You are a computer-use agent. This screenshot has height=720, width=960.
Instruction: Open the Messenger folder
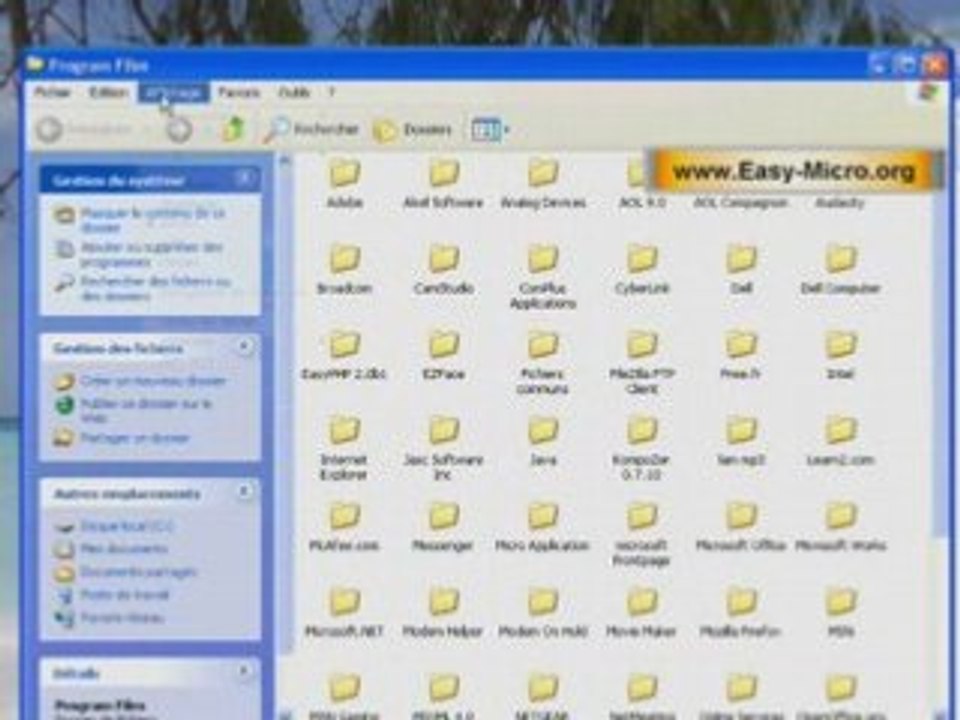(x=444, y=527)
